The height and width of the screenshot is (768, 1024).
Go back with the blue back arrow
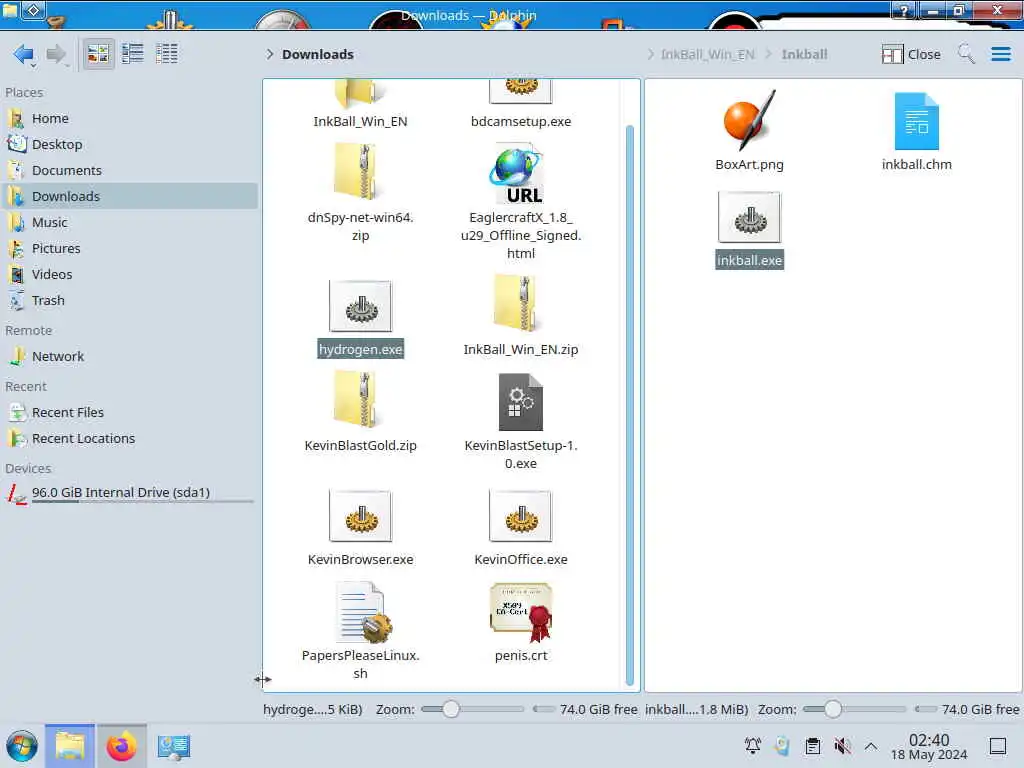(x=24, y=54)
